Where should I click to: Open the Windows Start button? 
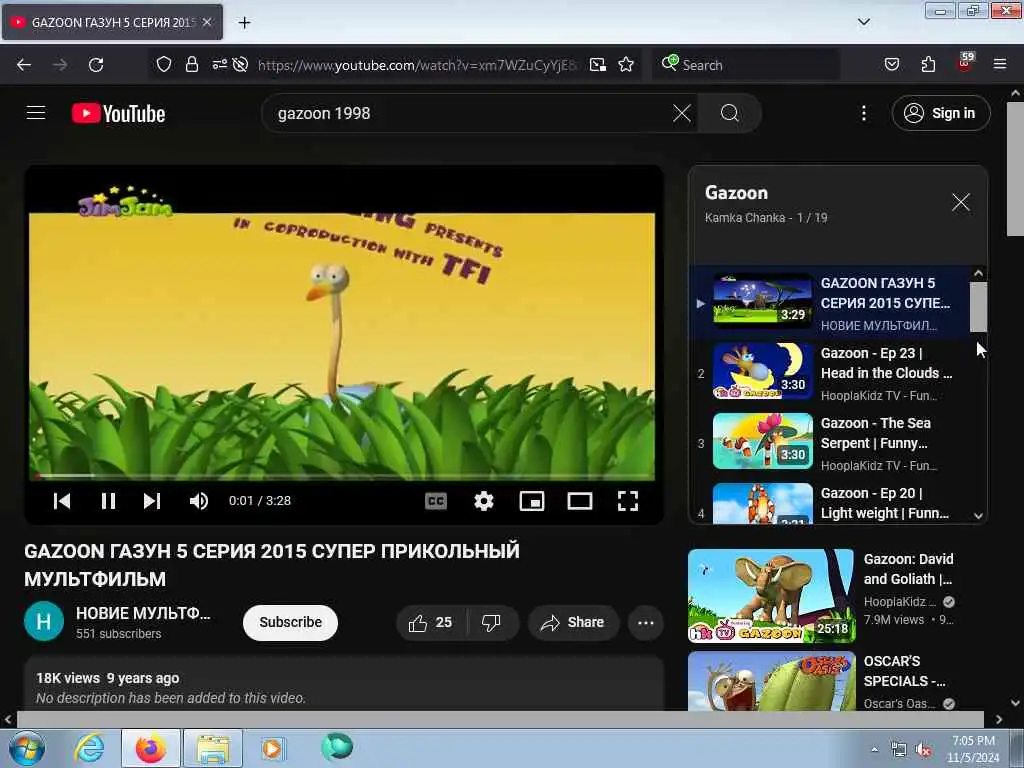tap(26, 748)
